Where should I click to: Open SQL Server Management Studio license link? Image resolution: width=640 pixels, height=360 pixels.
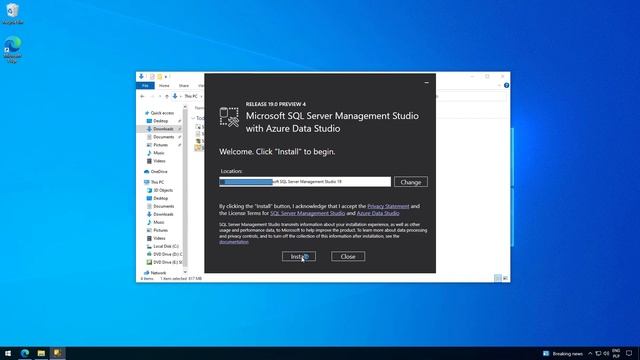pos(307,213)
